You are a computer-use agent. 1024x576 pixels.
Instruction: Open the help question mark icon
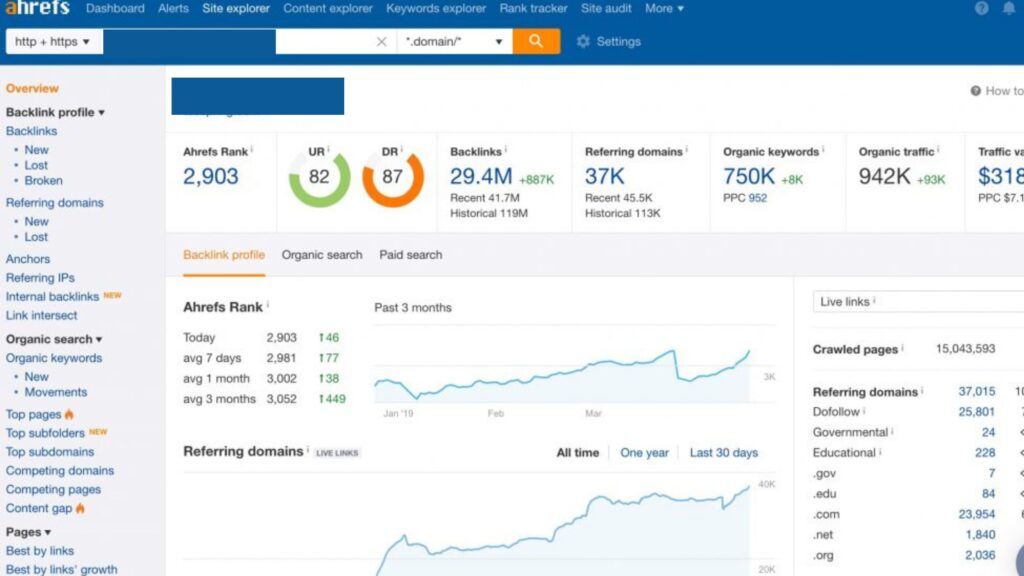click(x=982, y=8)
